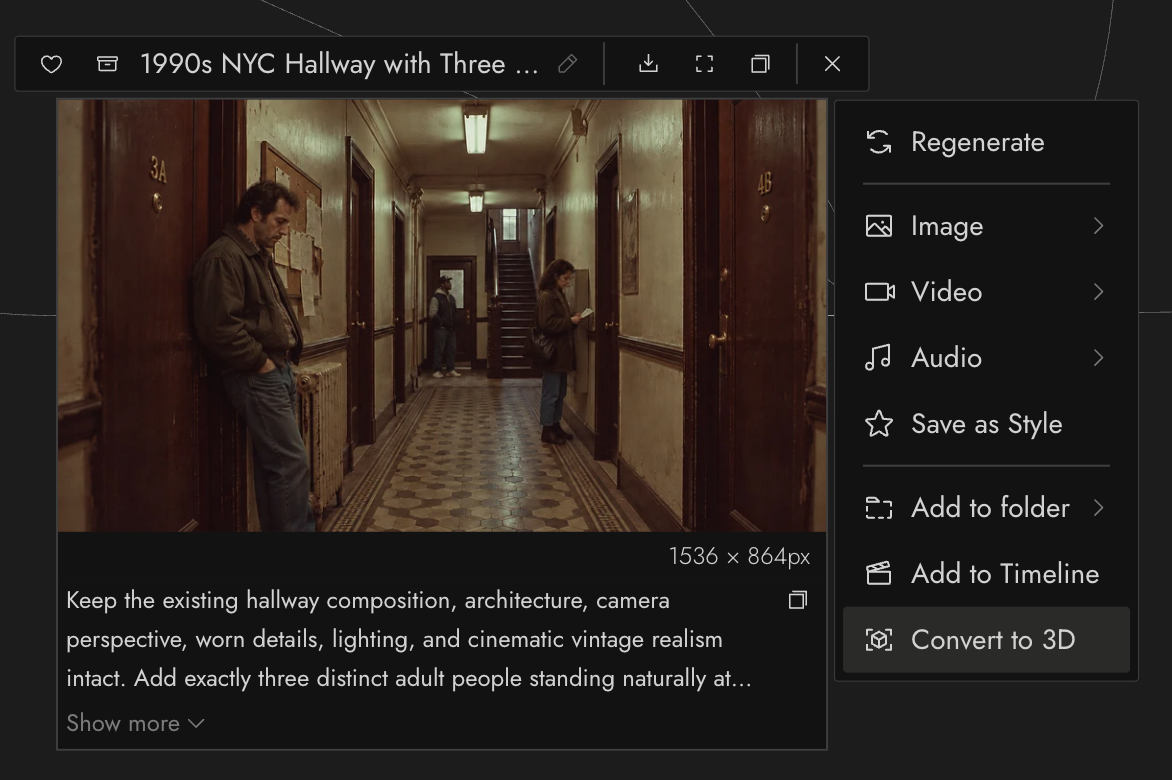
Task: Select Regenerate from the menu
Action: coord(986,142)
